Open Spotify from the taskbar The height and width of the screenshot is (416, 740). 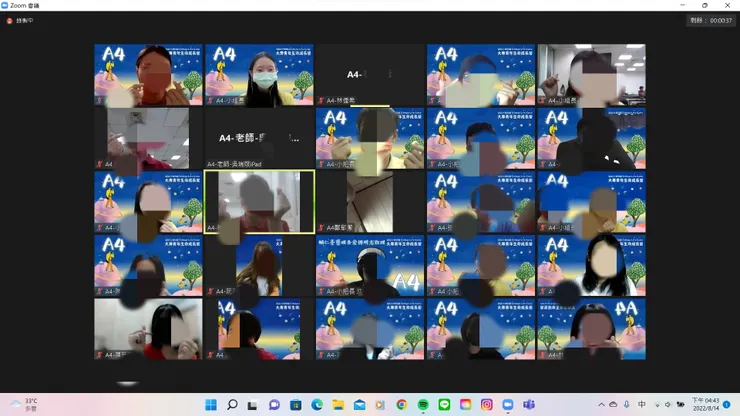423,405
